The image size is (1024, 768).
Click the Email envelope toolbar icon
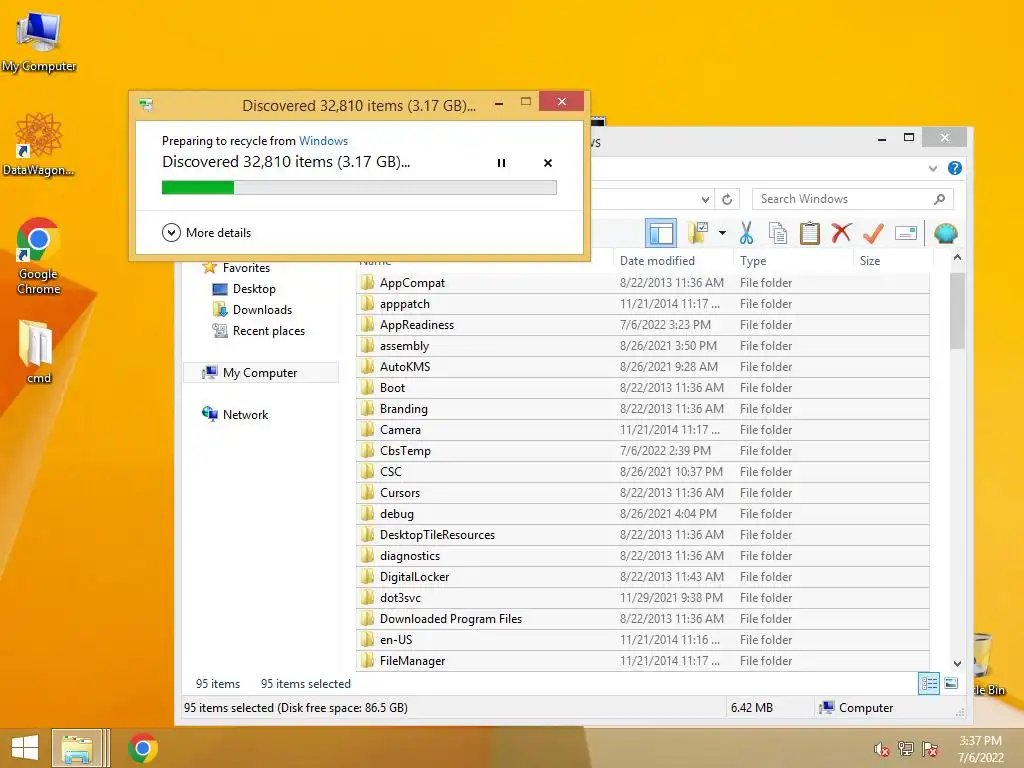point(906,233)
